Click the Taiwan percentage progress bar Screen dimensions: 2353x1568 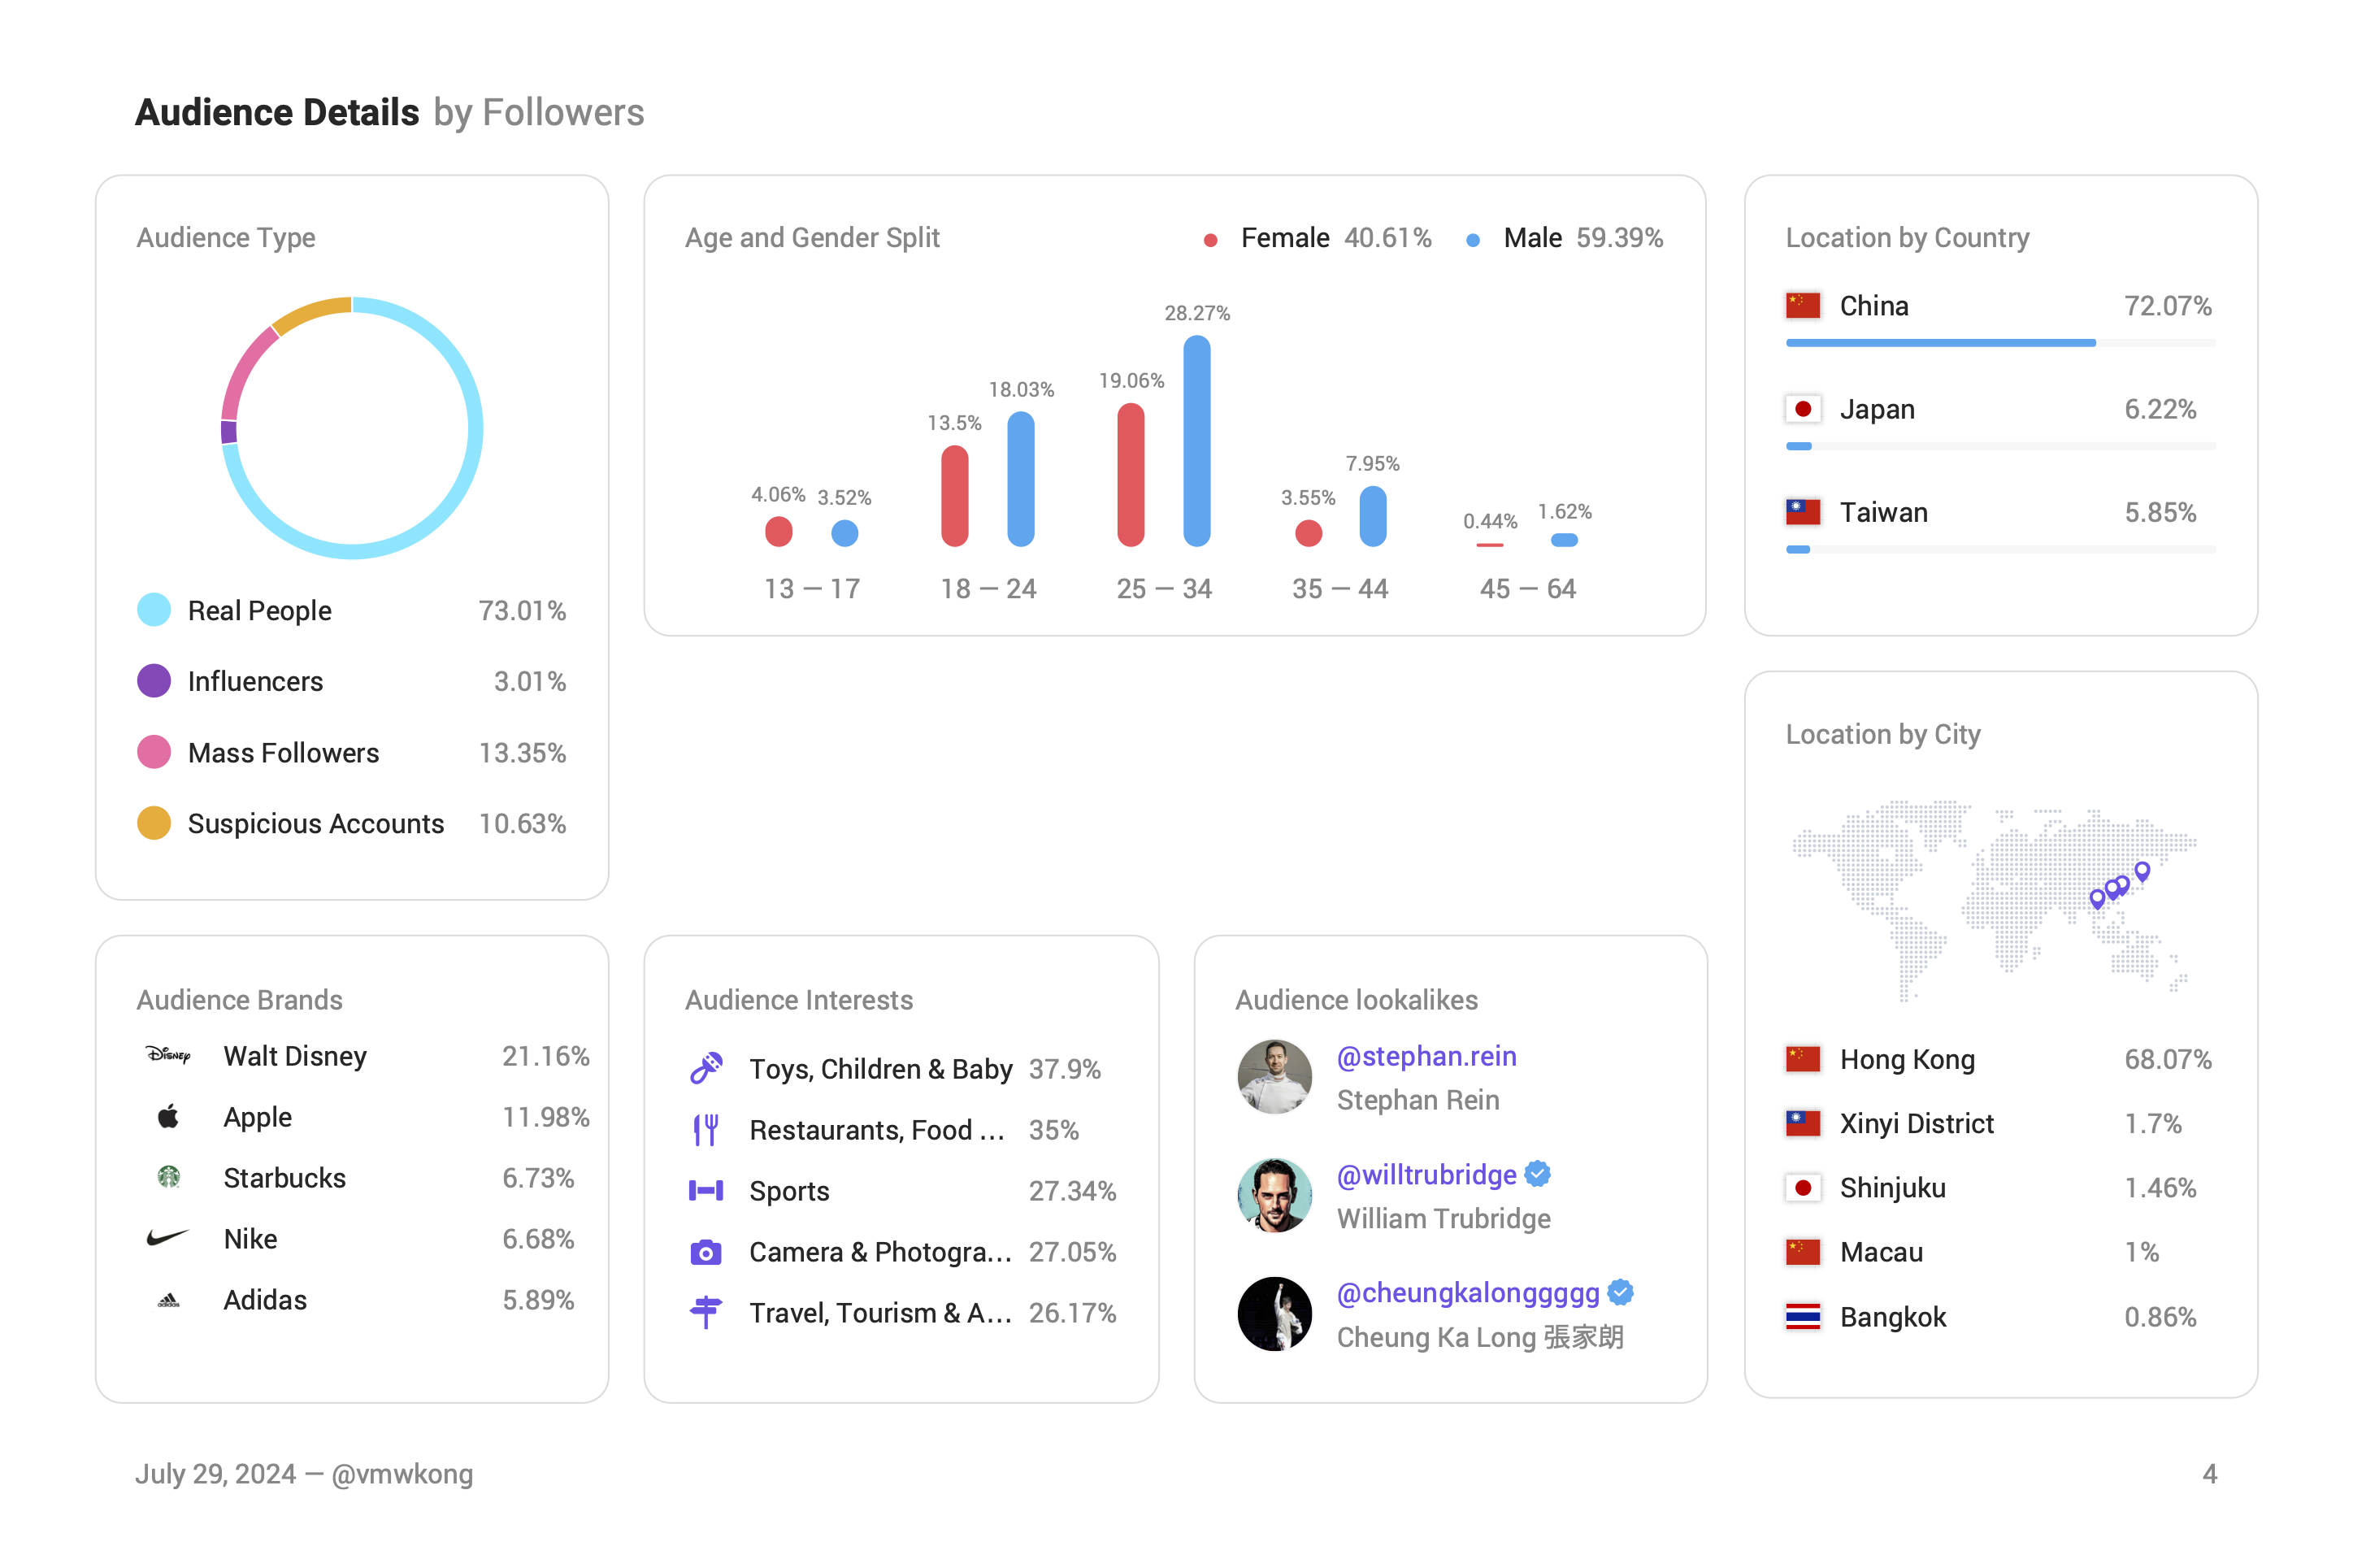click(2000, 549)
